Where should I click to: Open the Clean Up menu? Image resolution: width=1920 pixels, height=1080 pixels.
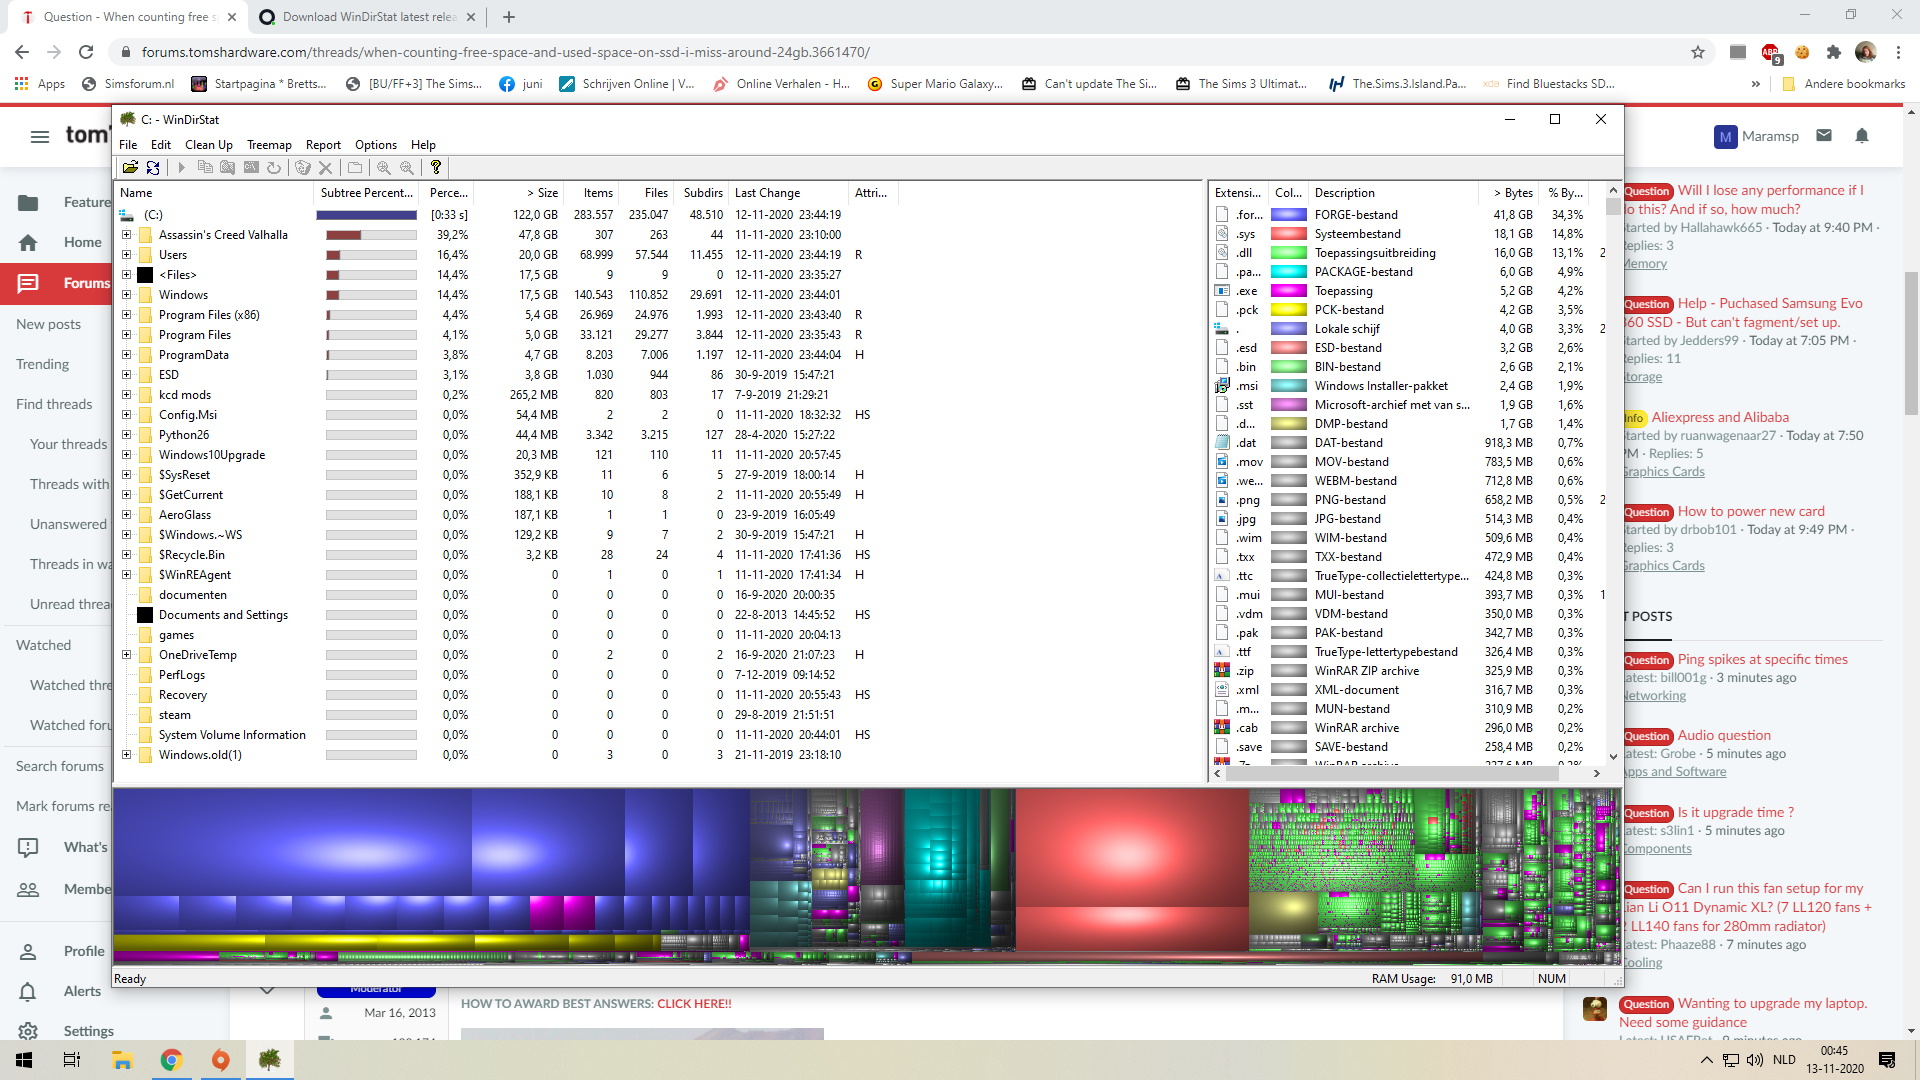(x=209, y=145)
